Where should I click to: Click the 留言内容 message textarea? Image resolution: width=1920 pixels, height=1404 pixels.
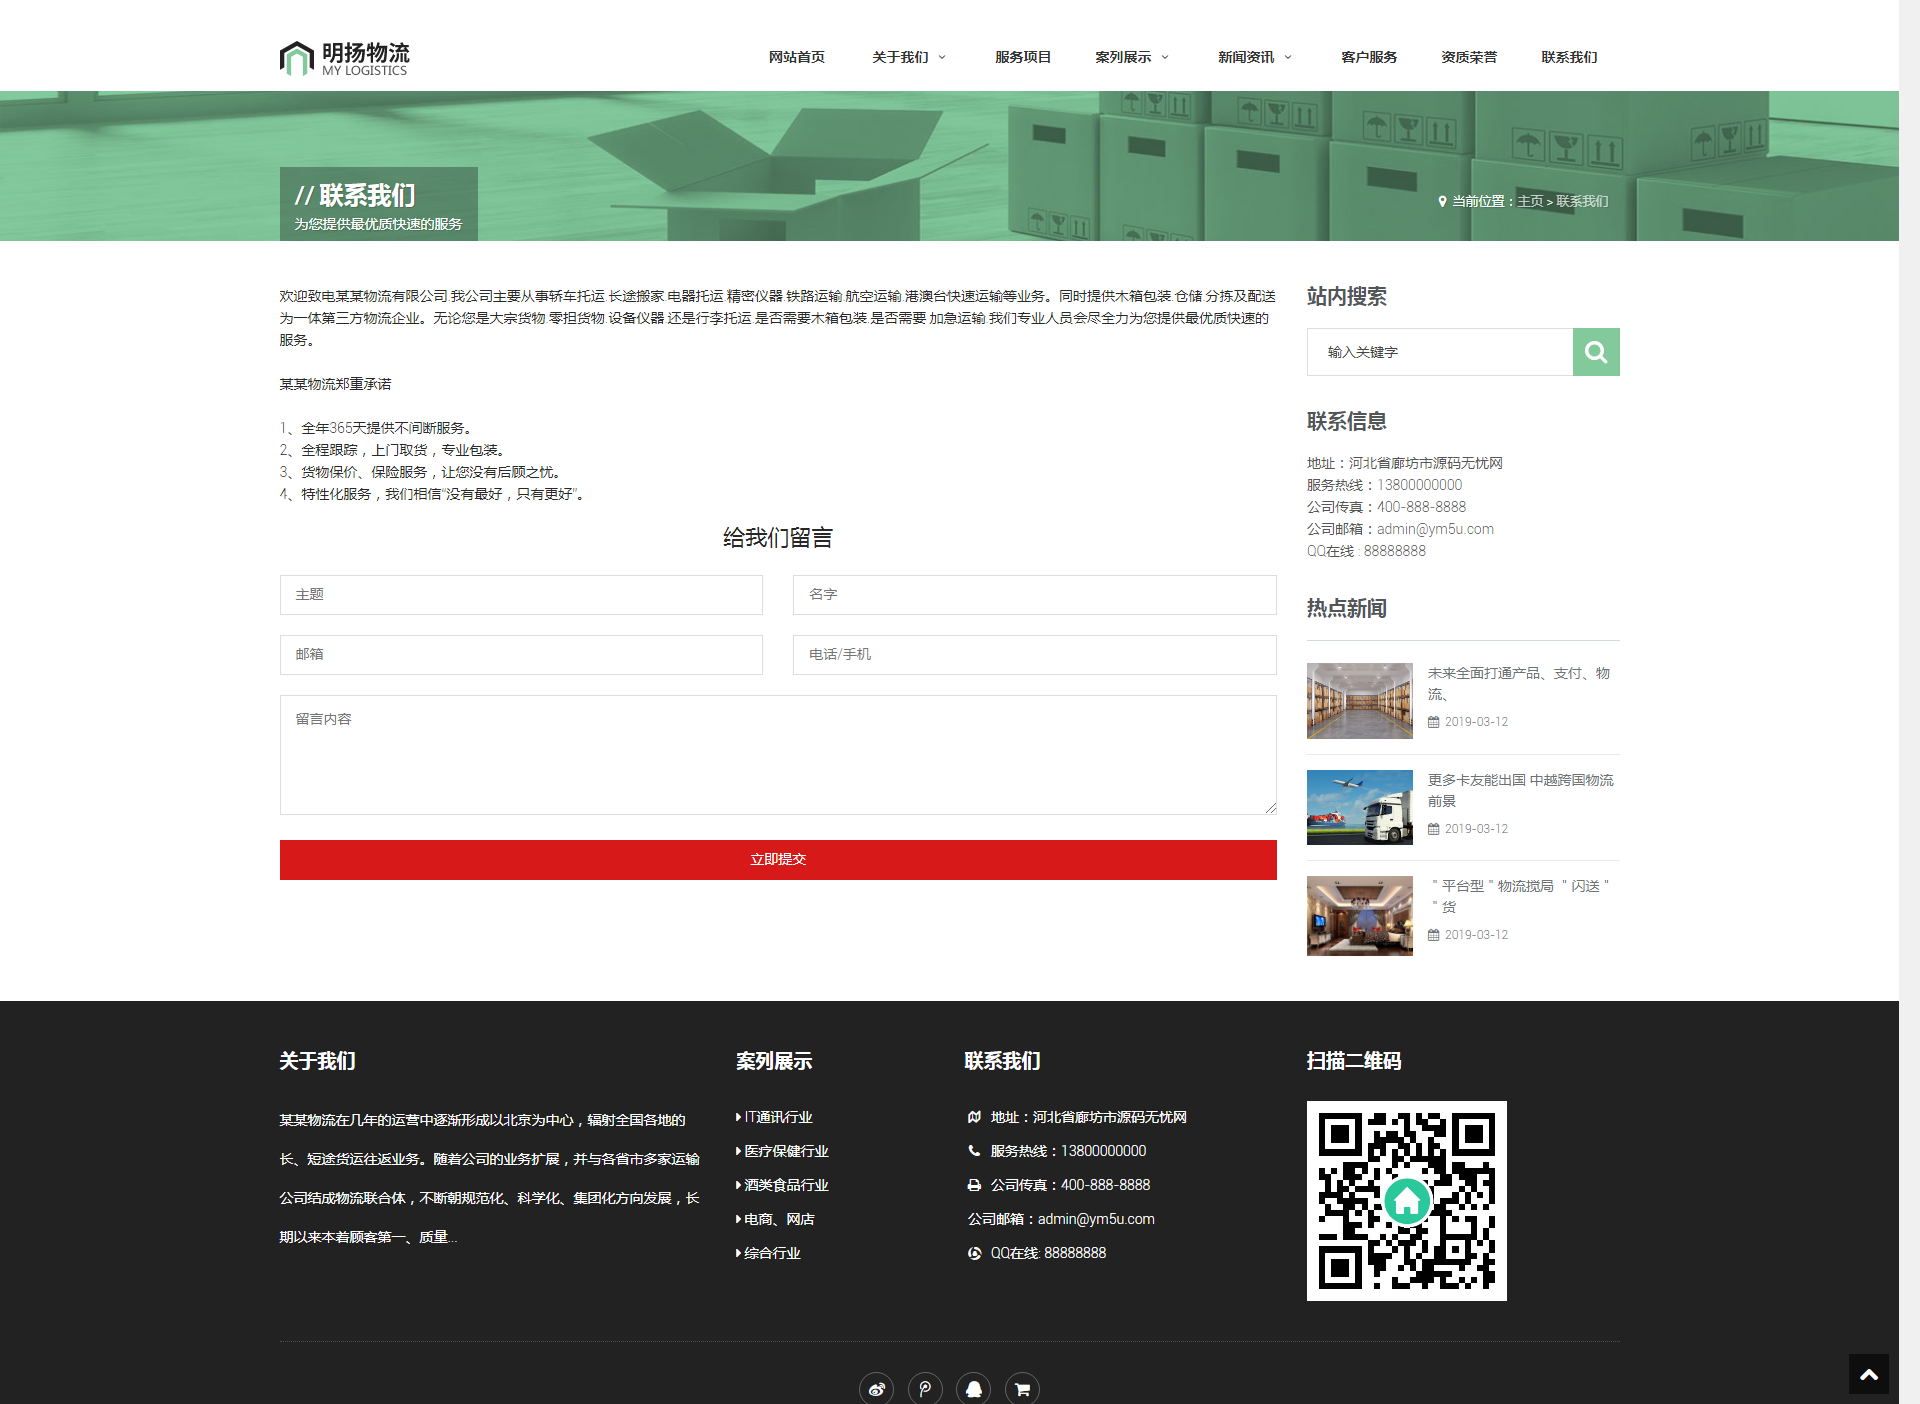[x=778, y=755]
